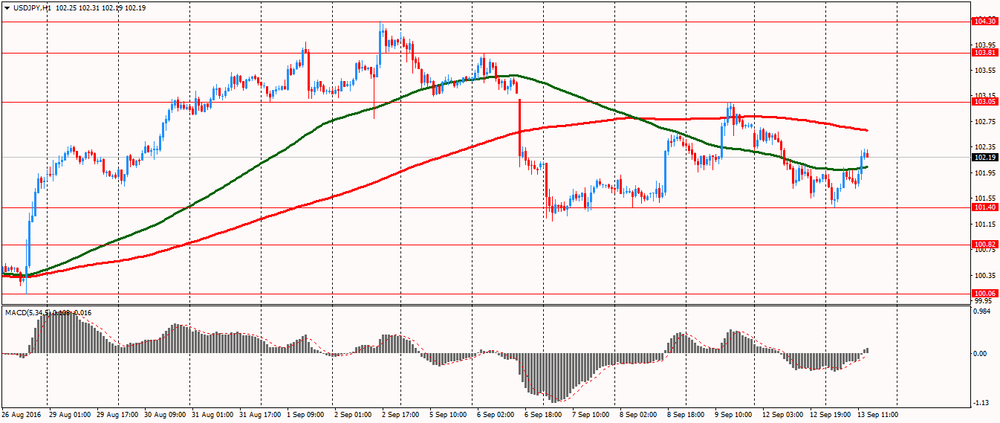Click the 26 Aug 2016 time axis label
This screenshot has height=423, width=1000.
coord(20,415)
